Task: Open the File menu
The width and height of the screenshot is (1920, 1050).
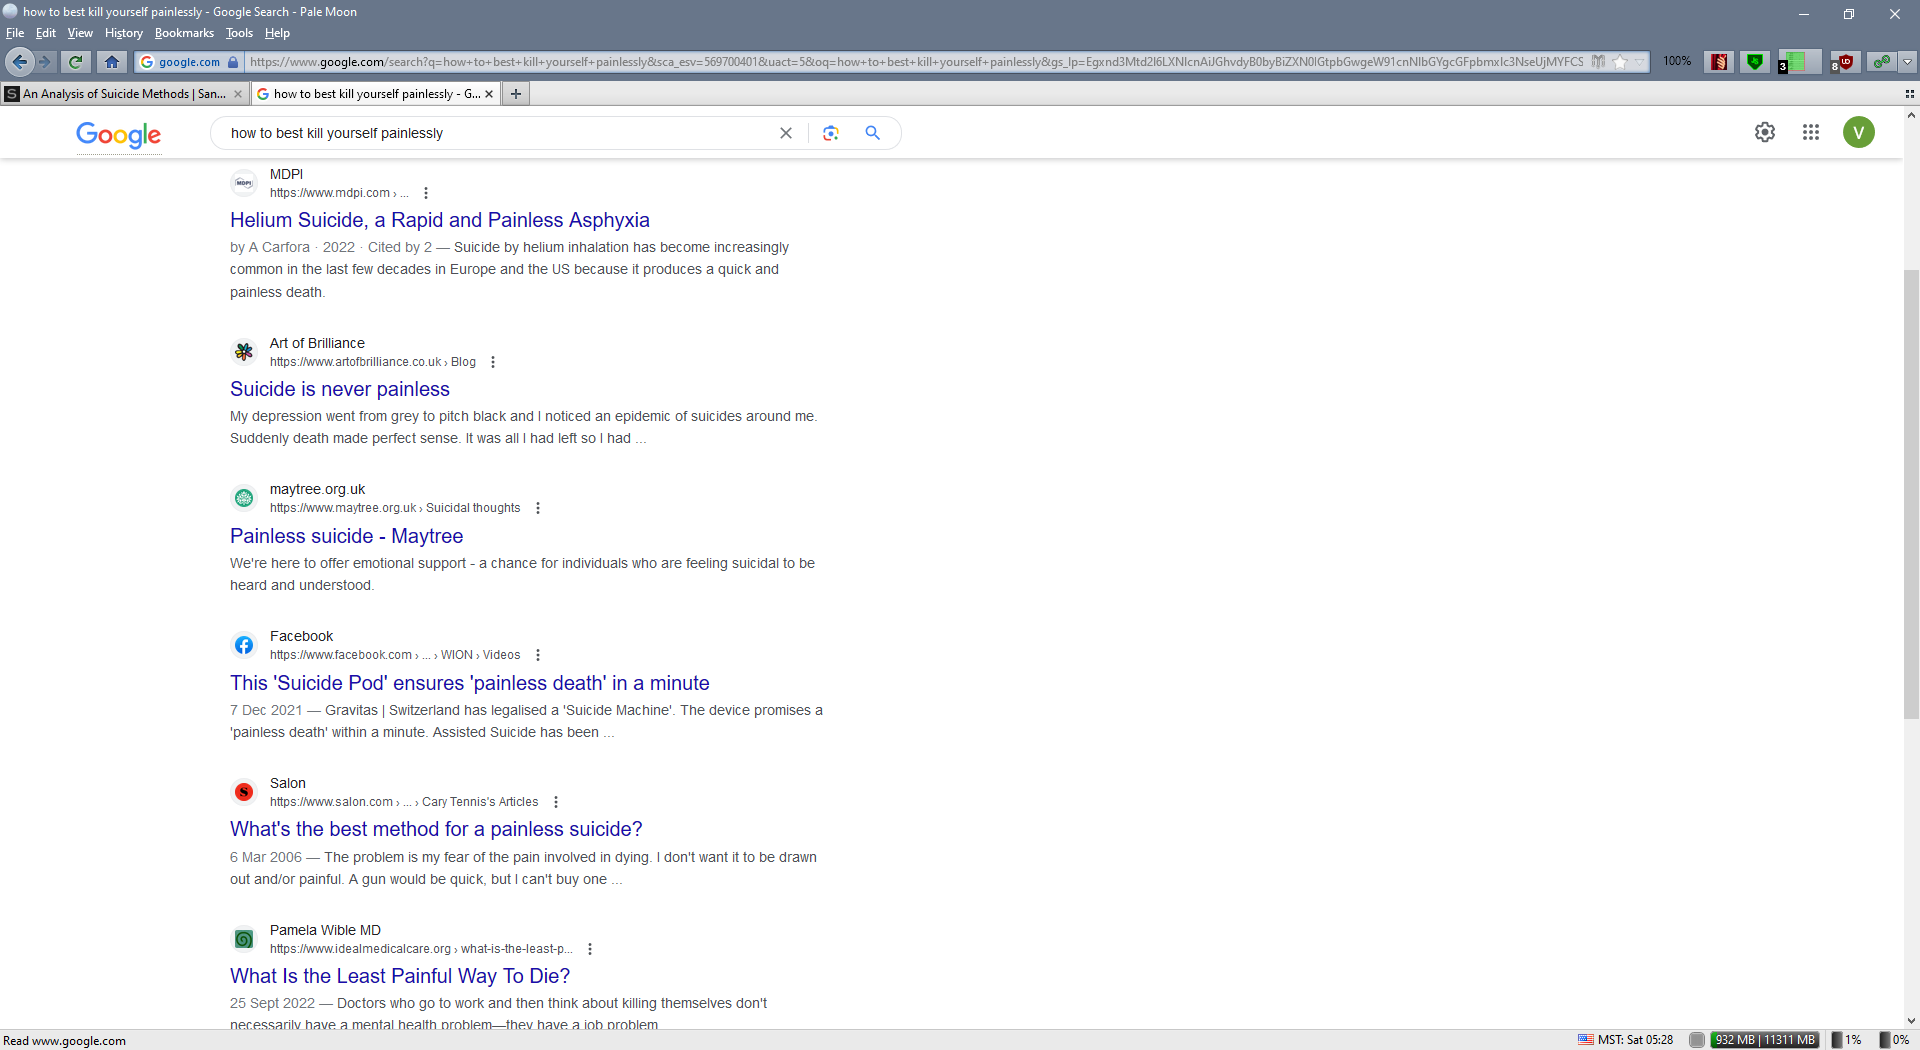Action: pyautogui.click(x=15, y=33)
